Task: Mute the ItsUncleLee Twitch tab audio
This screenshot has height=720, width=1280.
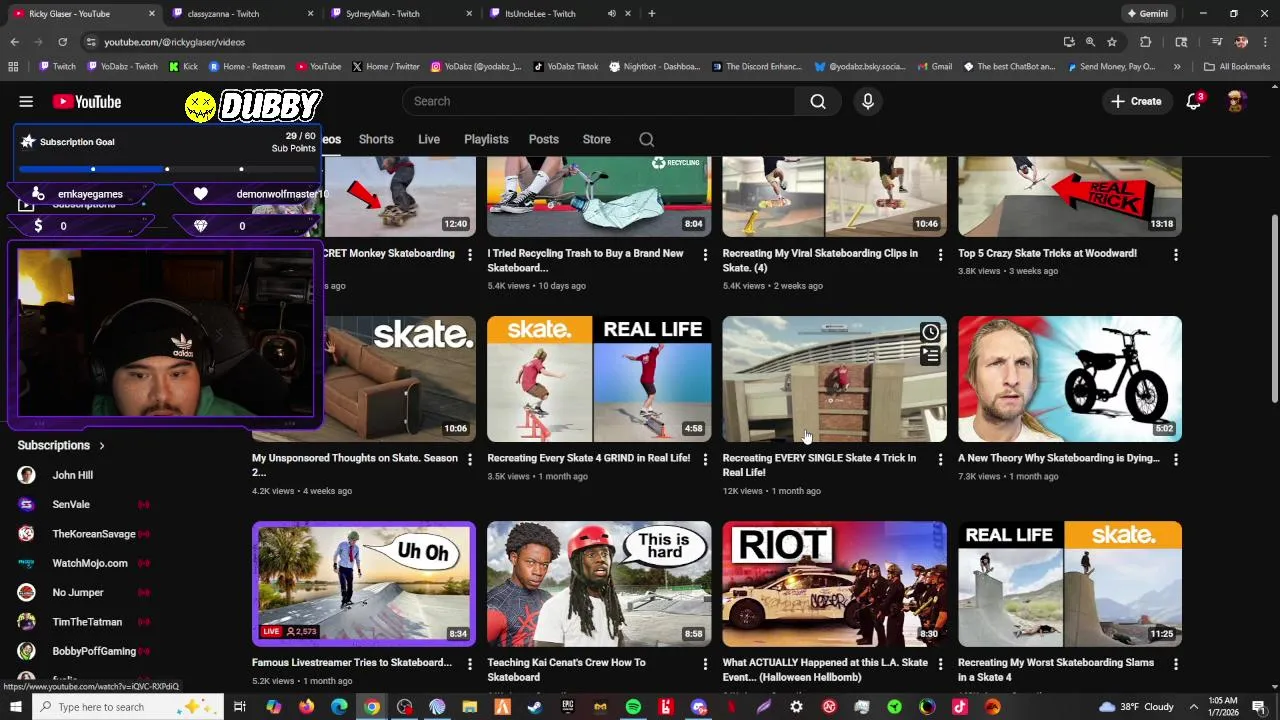Action: [x=611, y=14]
